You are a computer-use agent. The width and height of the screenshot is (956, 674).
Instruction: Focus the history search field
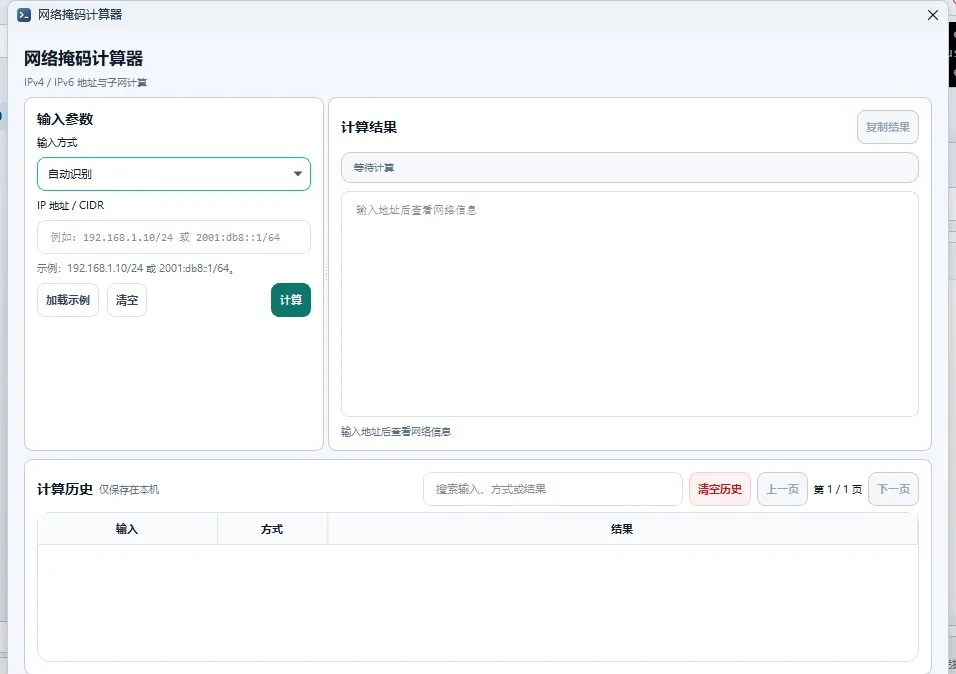coord(553,489)
